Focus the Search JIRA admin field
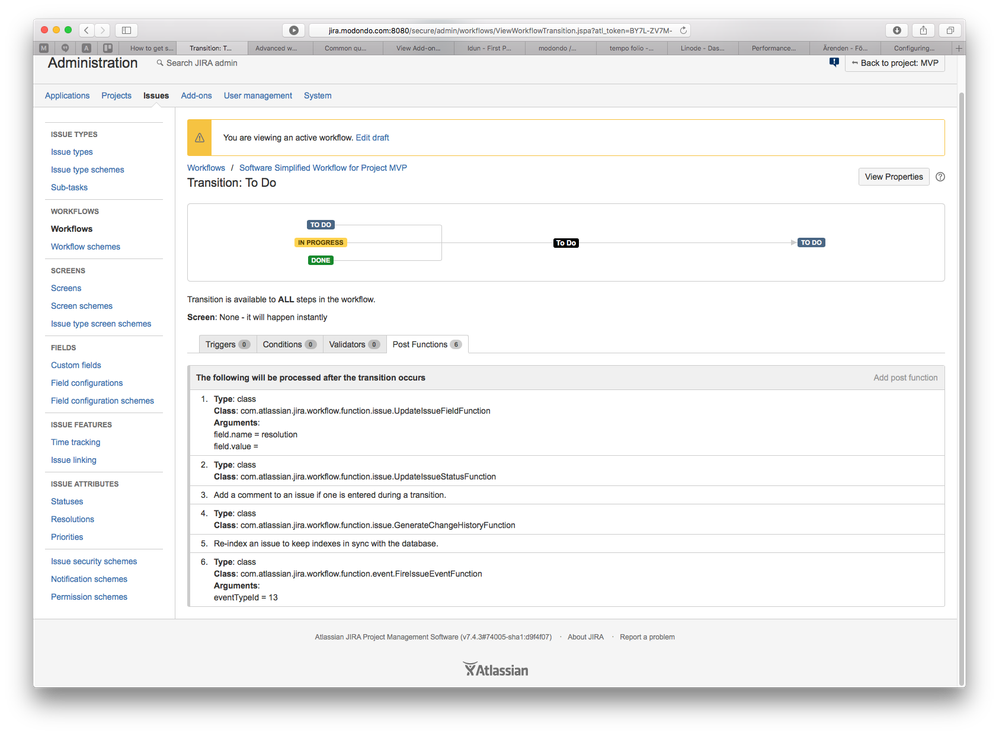Screen dimensions: 999x735 201,63
